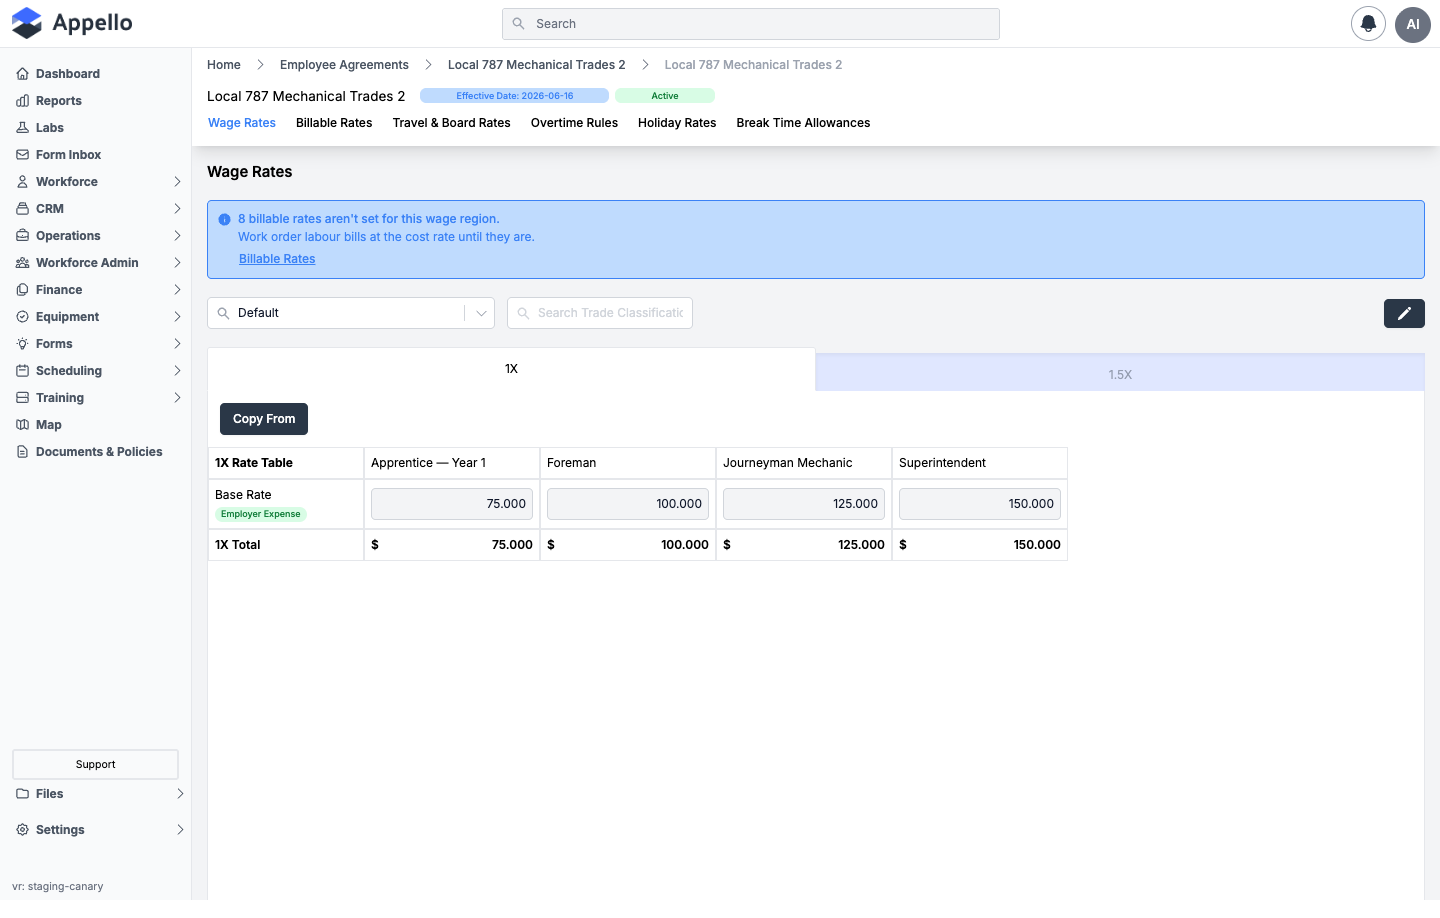This screenshot has width=1440, height=918.
Task: Click the pencil edit icon button
Action: click(x=1404, y=313)
